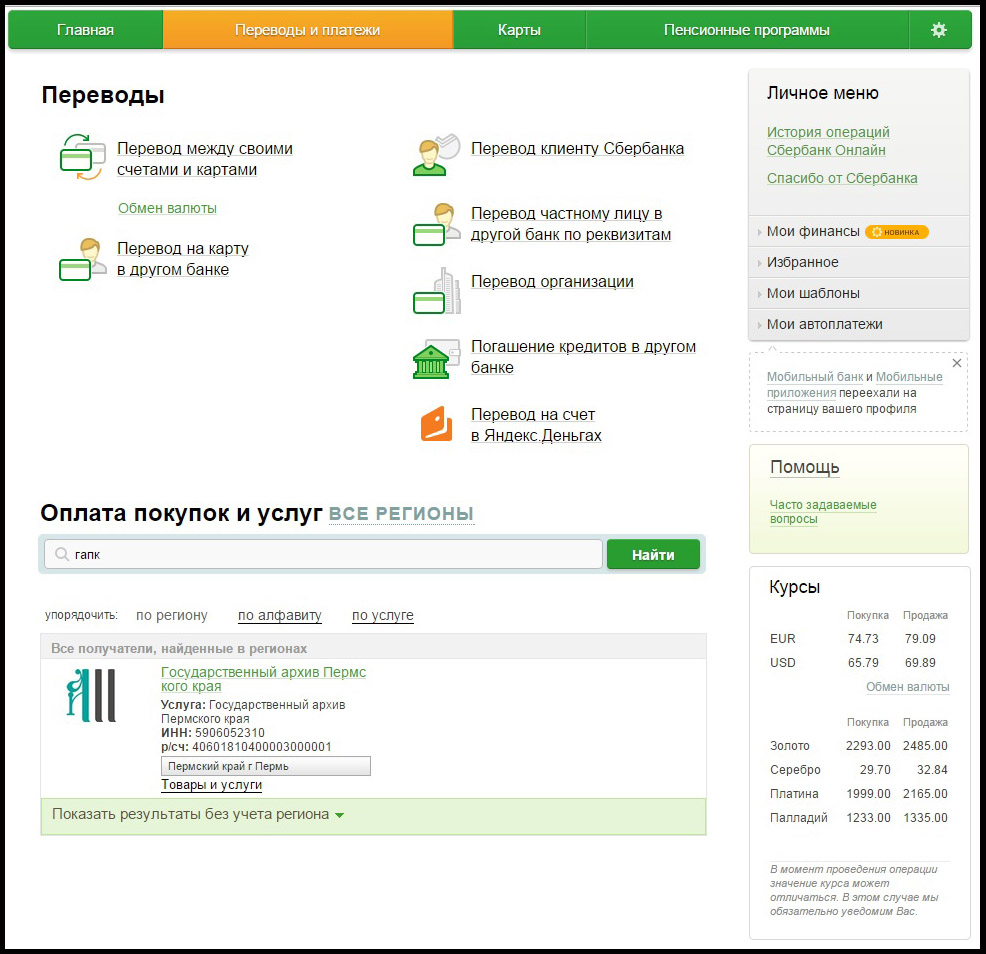The width and height of the screenshot is (986, 954).
Task: Click the own-accounts transfer cards icon
Action: pyautogui.click(x=82, y=157)
